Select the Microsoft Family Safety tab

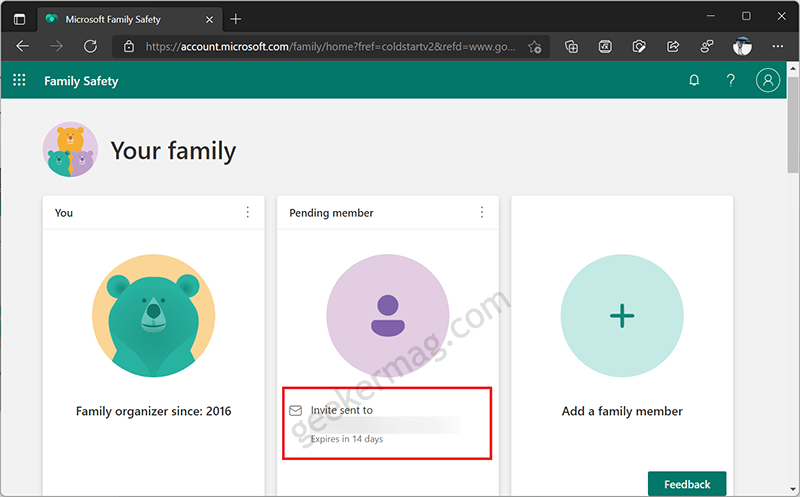(130, 19)
